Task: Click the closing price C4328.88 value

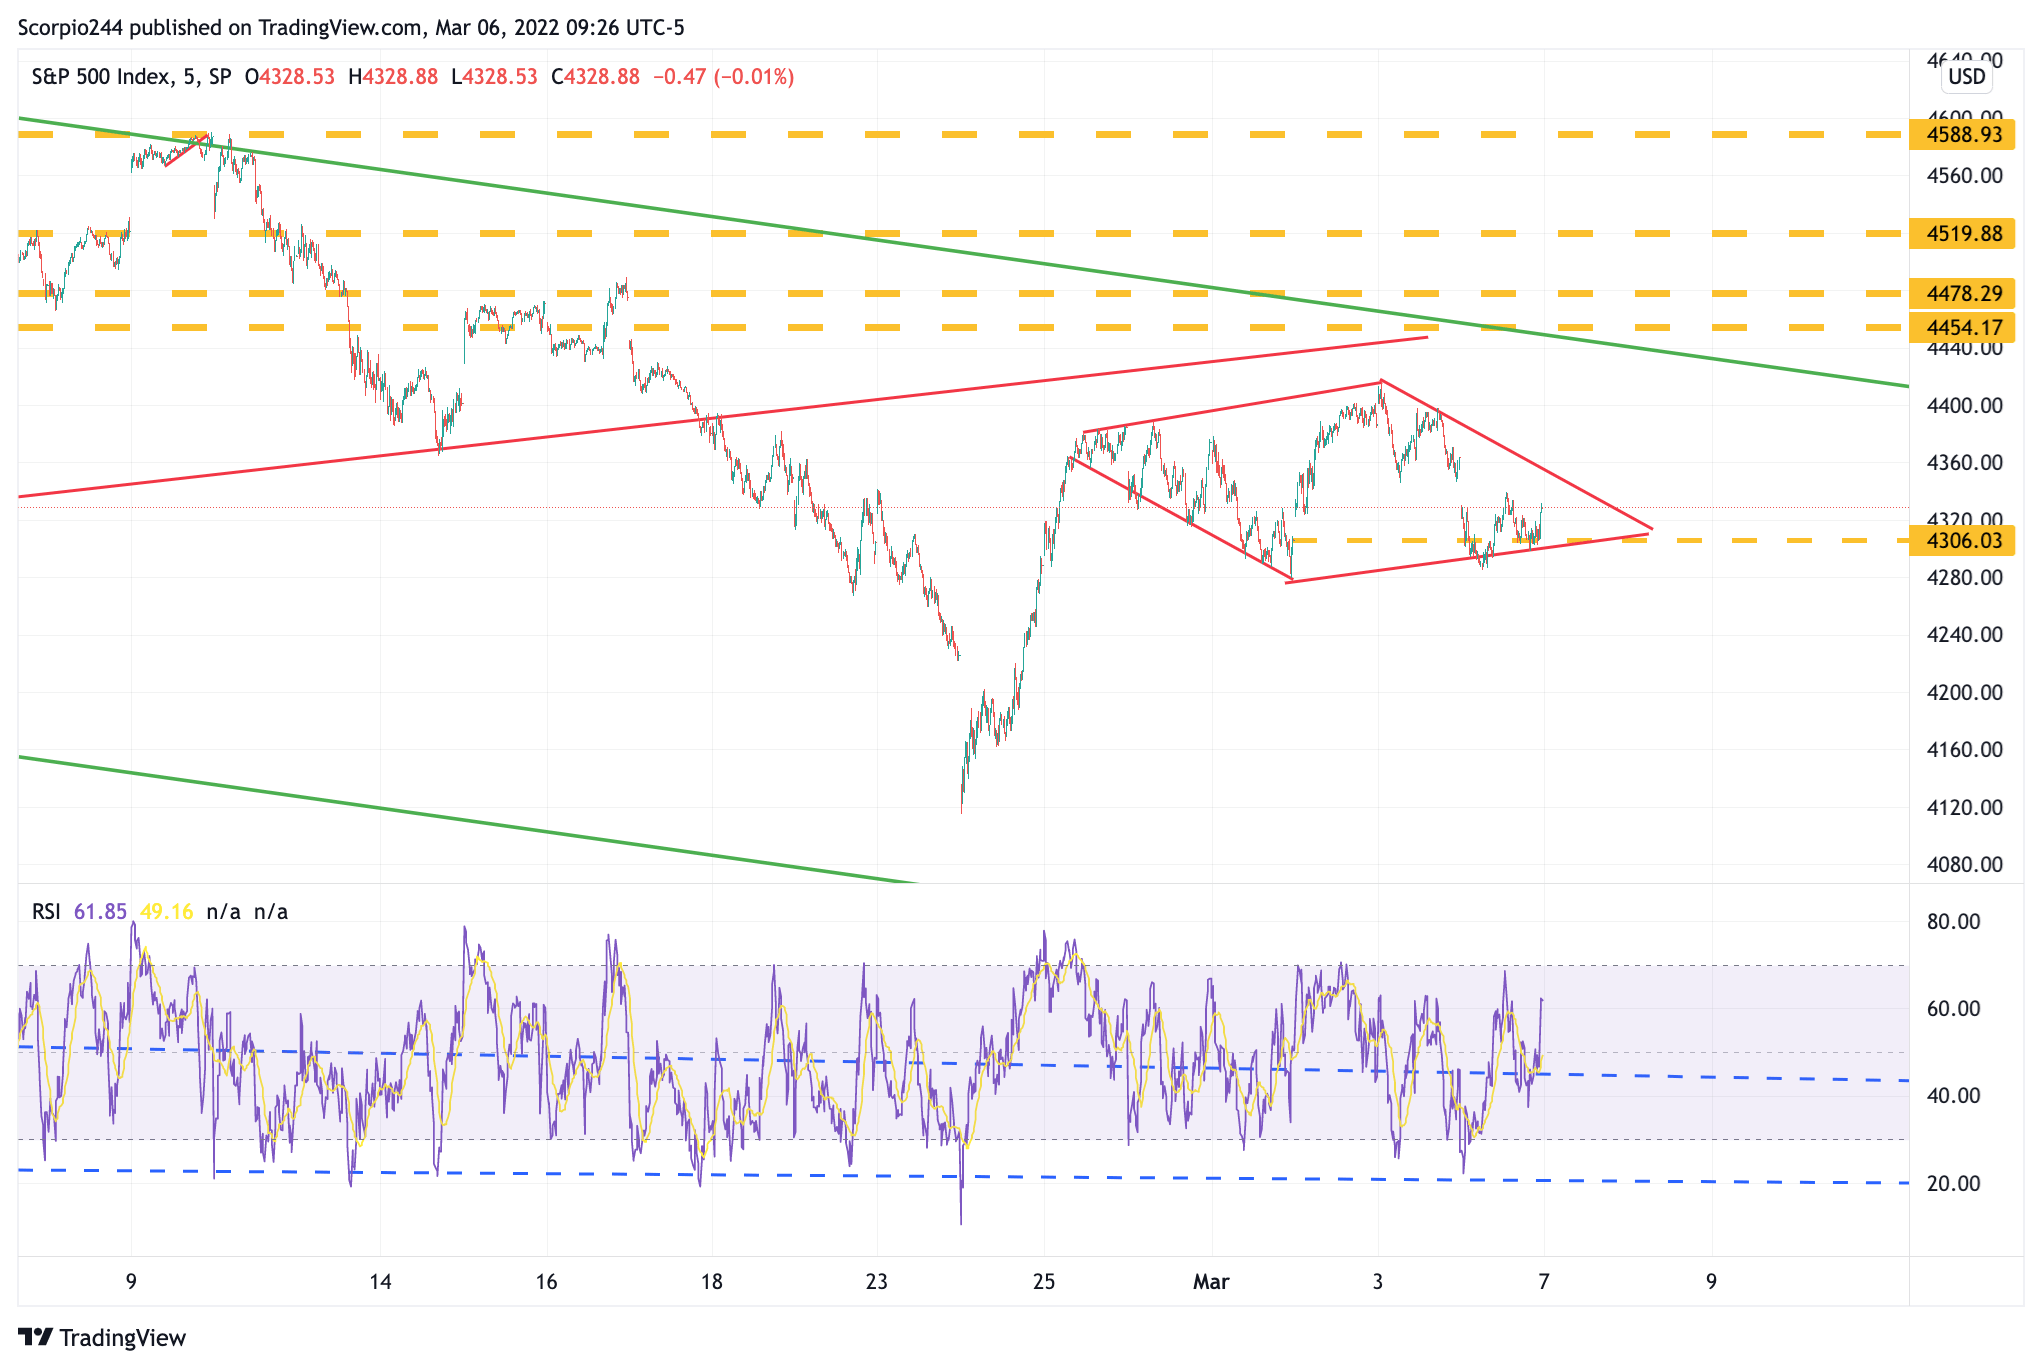Action: click(x=596, y=77)
